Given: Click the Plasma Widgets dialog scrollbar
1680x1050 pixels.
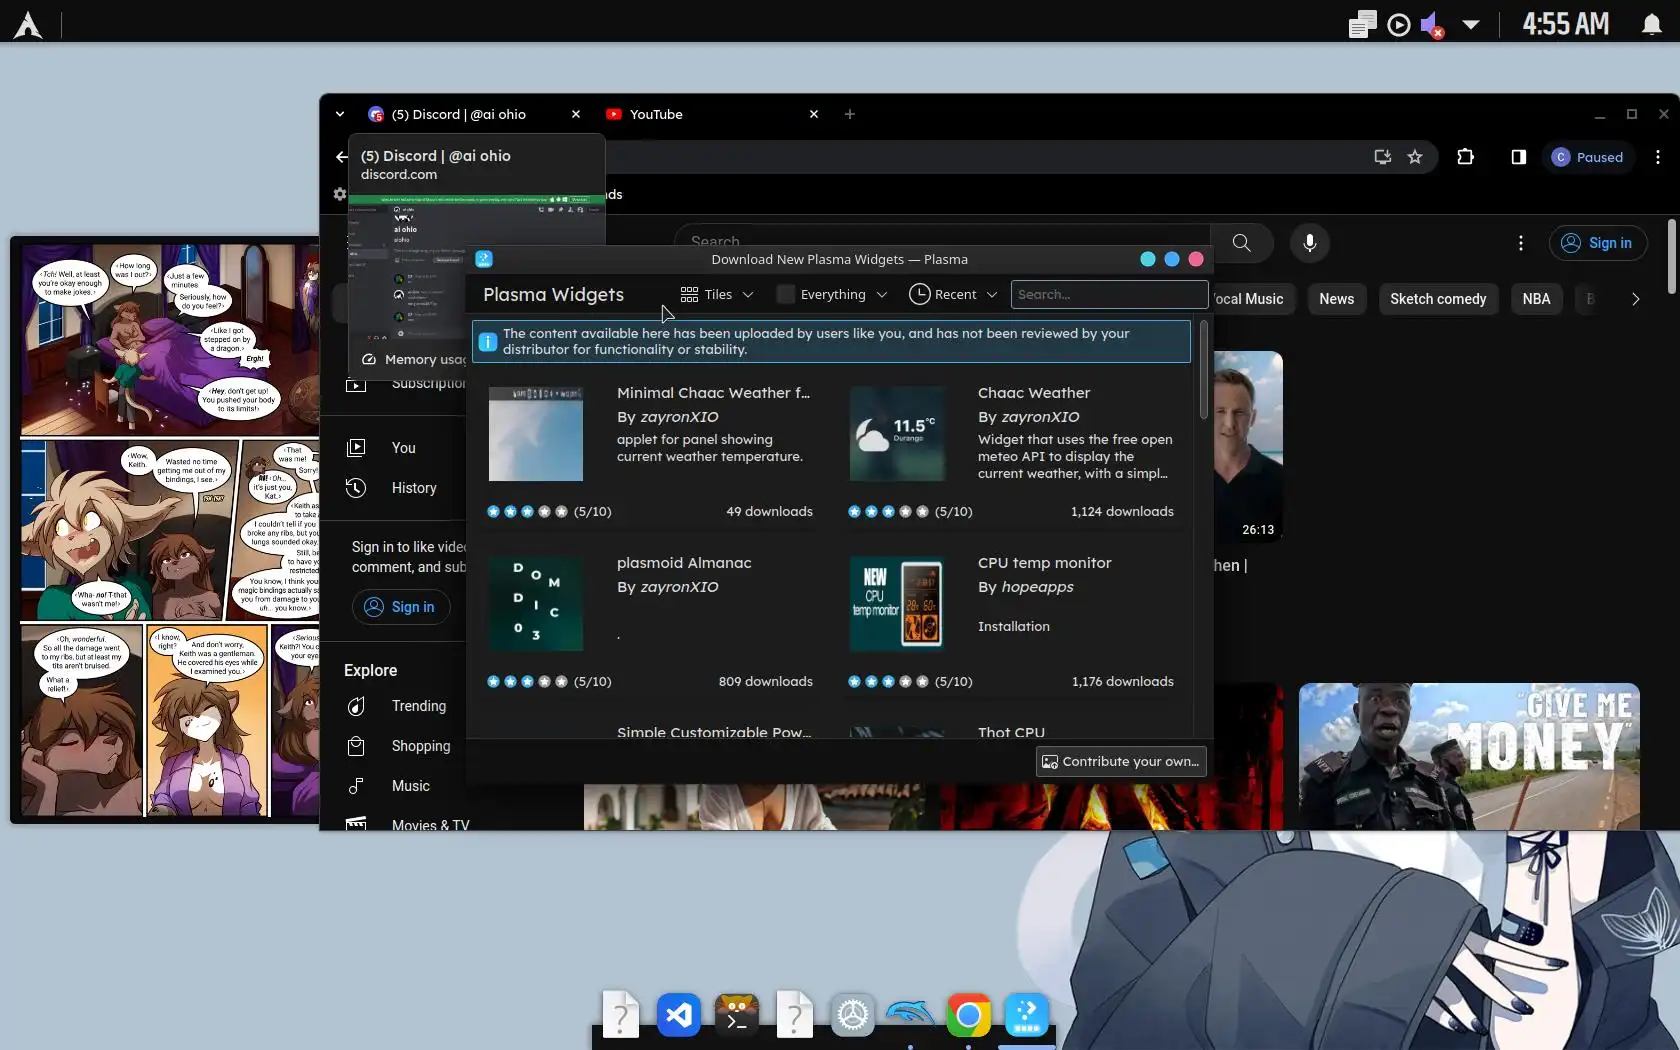Looking at the screenshot, I should click(1203, 370).
